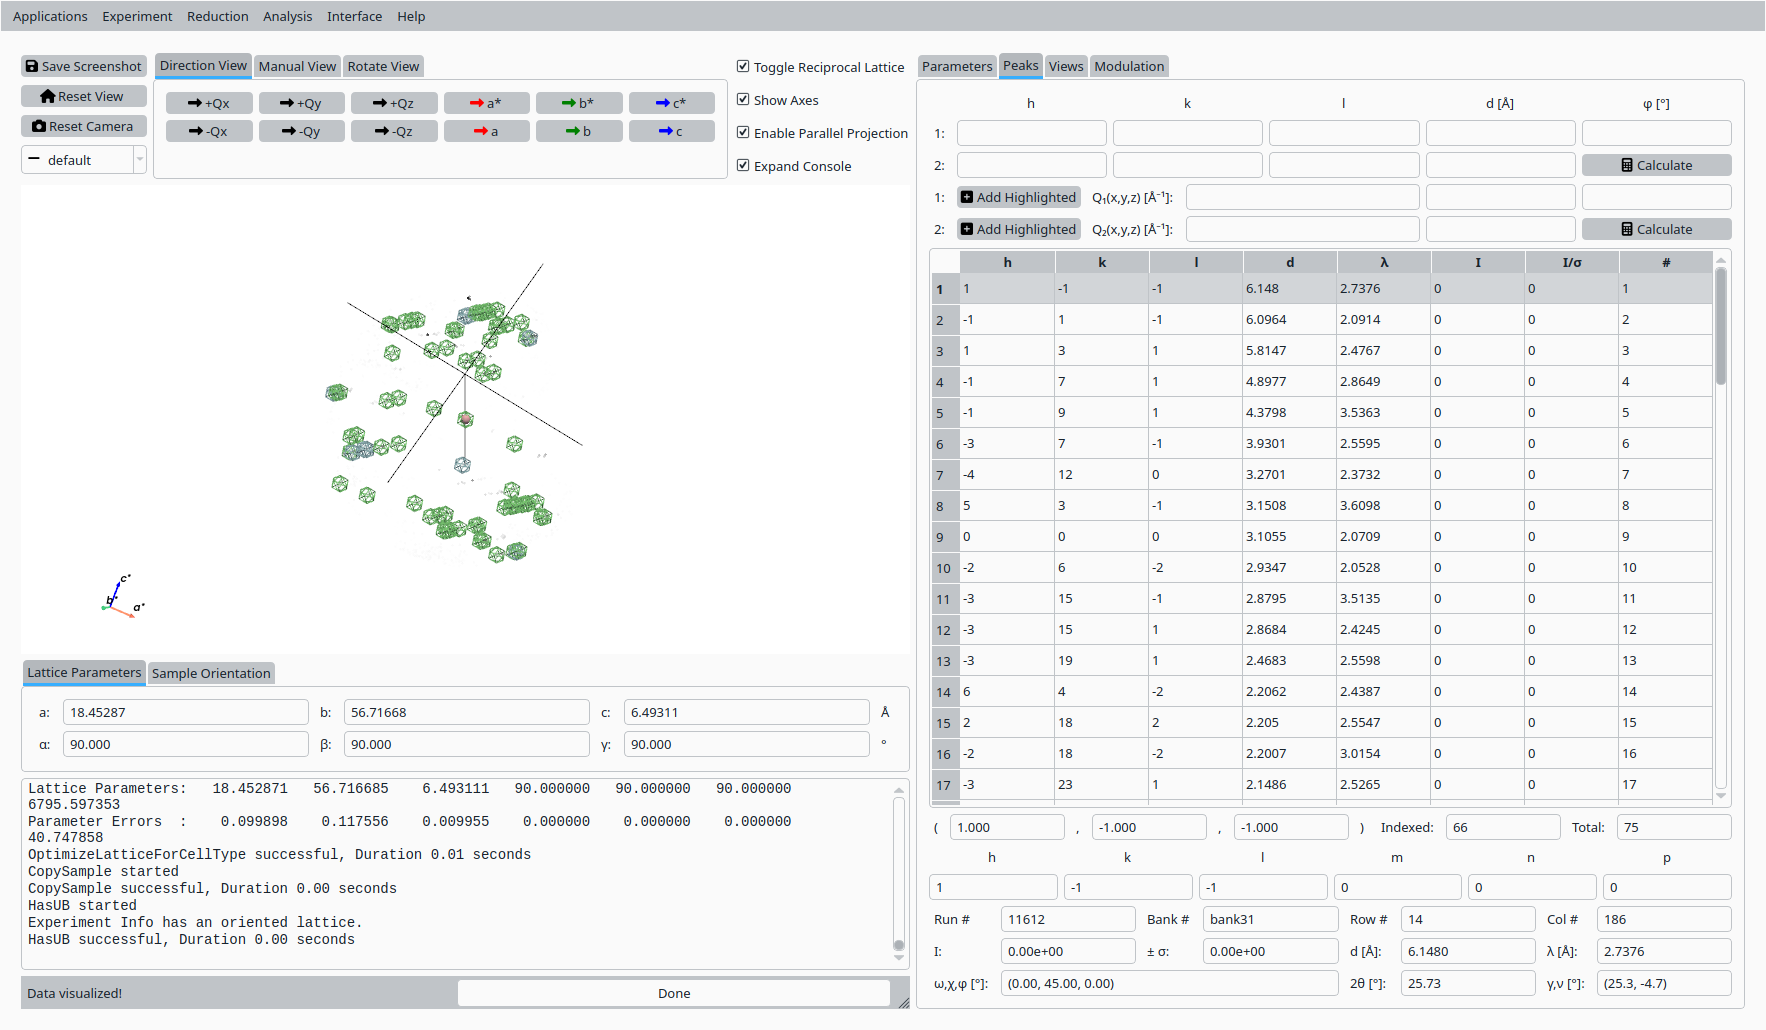The width and height of the screenshot is (1766, 1030).
Task: Reset view using the home icon button
Action: point(48,96)
